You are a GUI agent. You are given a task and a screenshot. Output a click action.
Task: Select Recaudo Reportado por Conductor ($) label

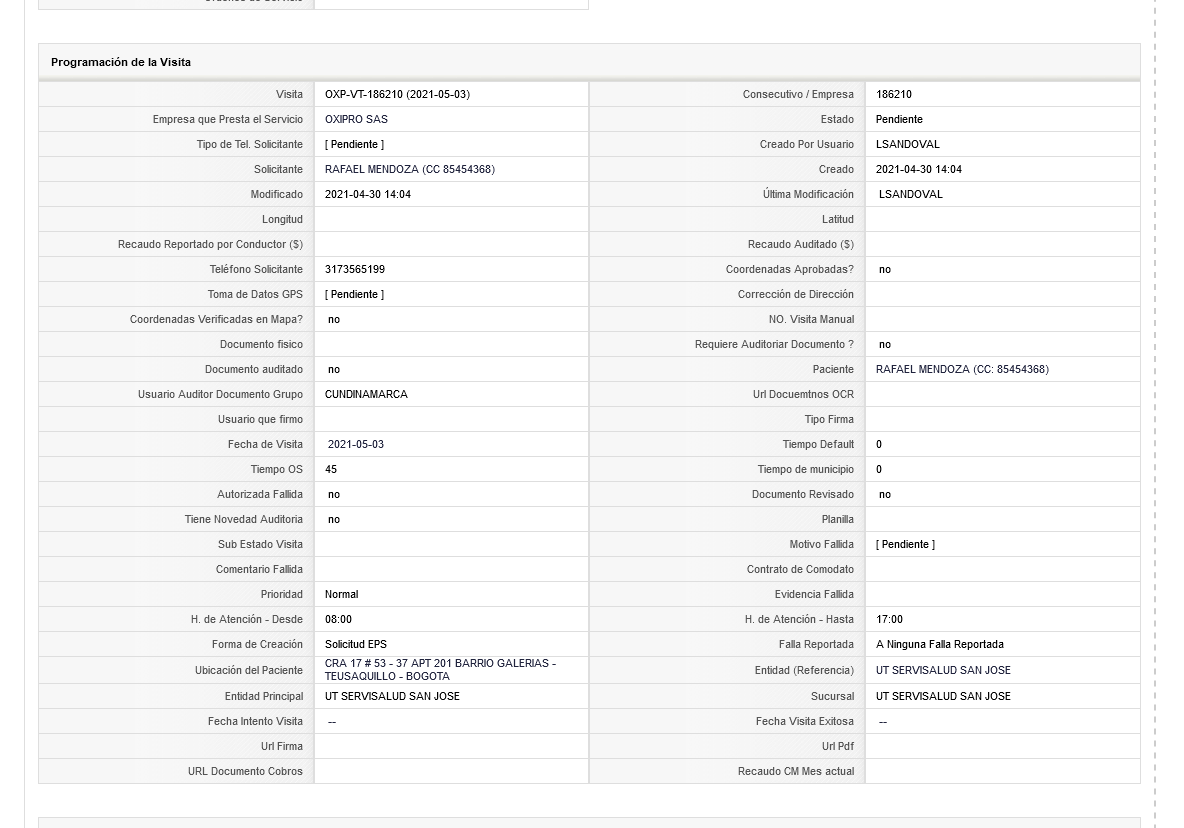tap(210, 244)
